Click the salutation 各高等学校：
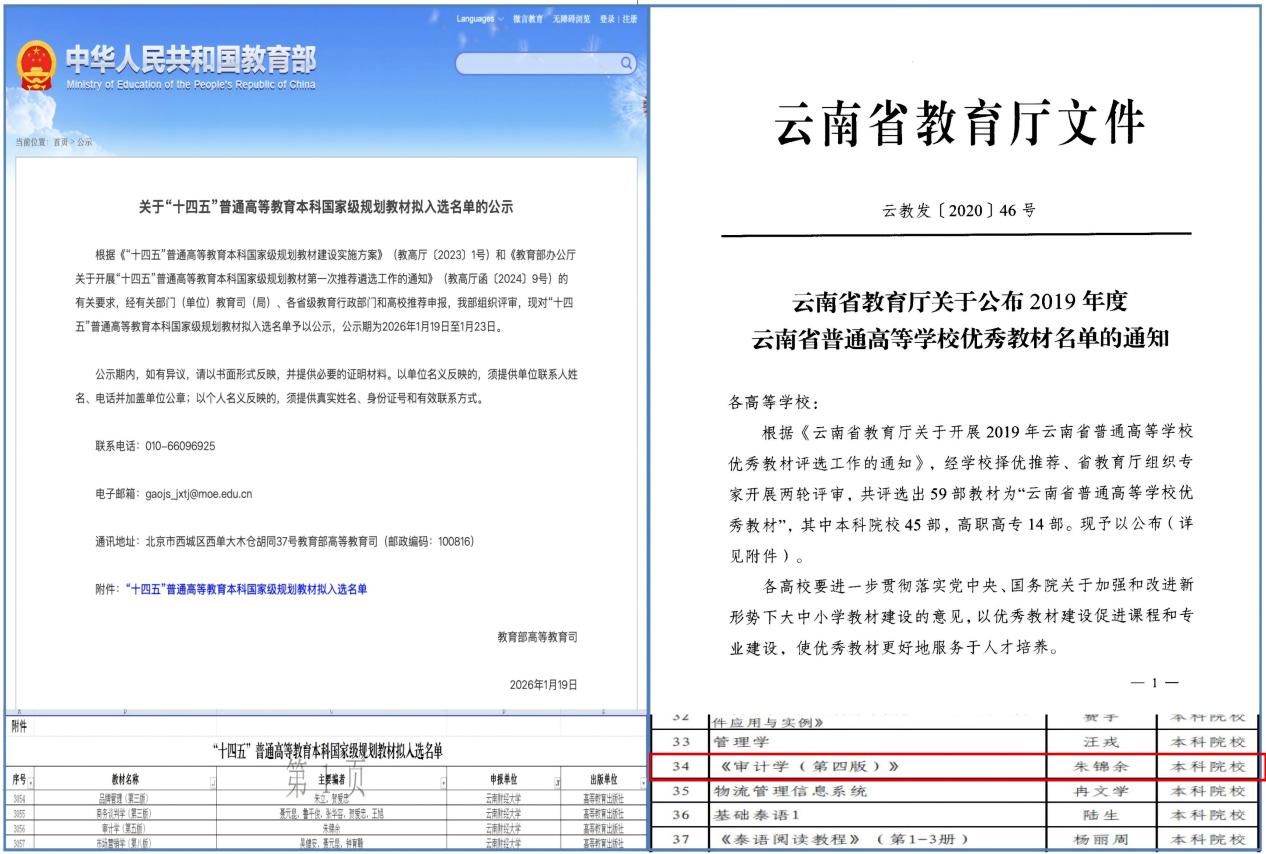The image size is (1266, 854). tap(774, 404)
